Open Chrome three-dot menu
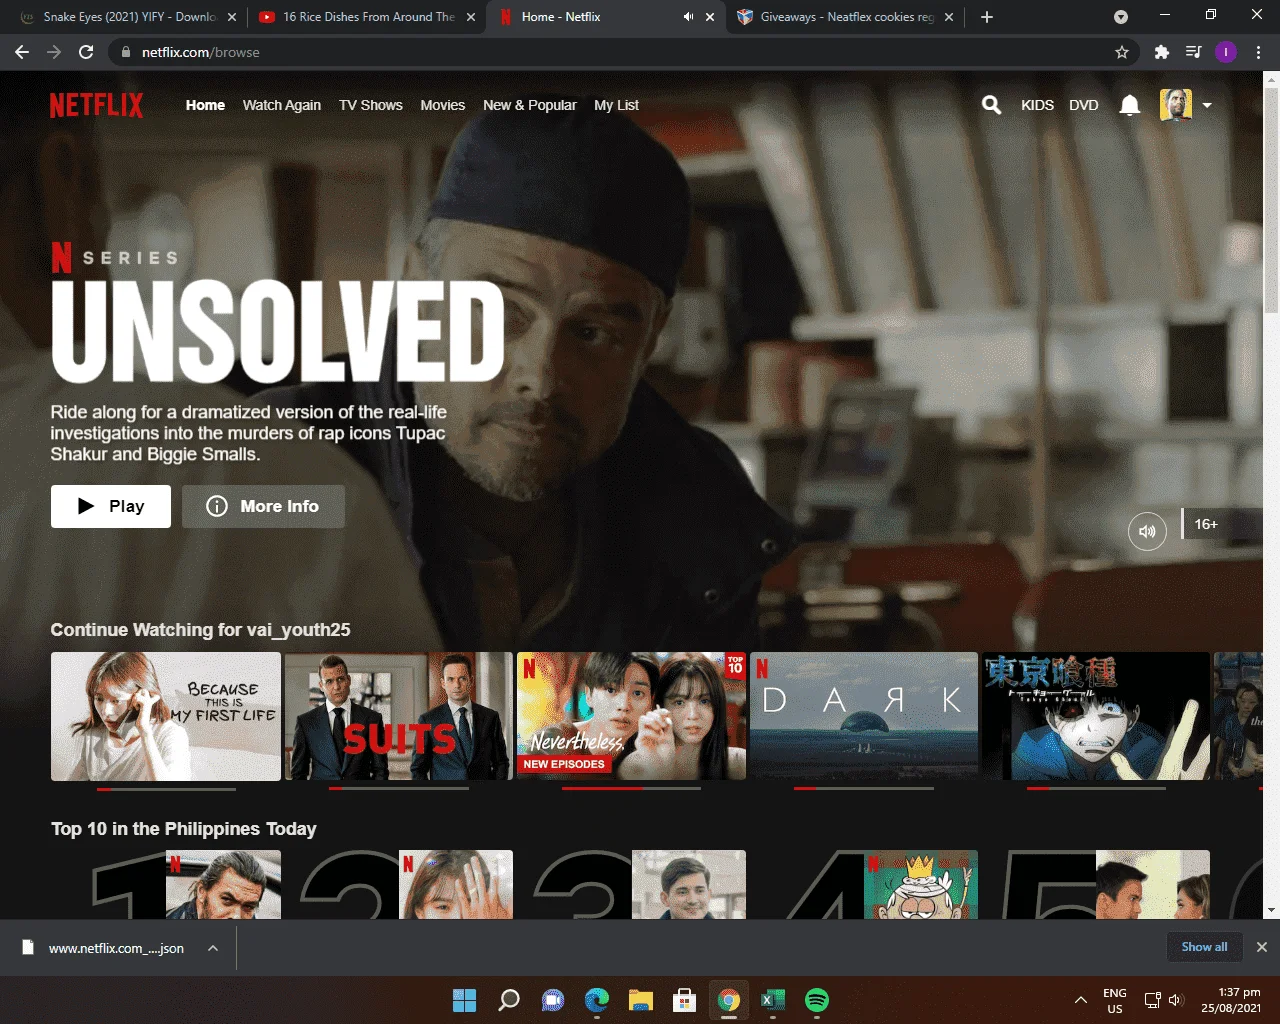Viewport: 1280px width, 1024px height. coord(1258,52)
